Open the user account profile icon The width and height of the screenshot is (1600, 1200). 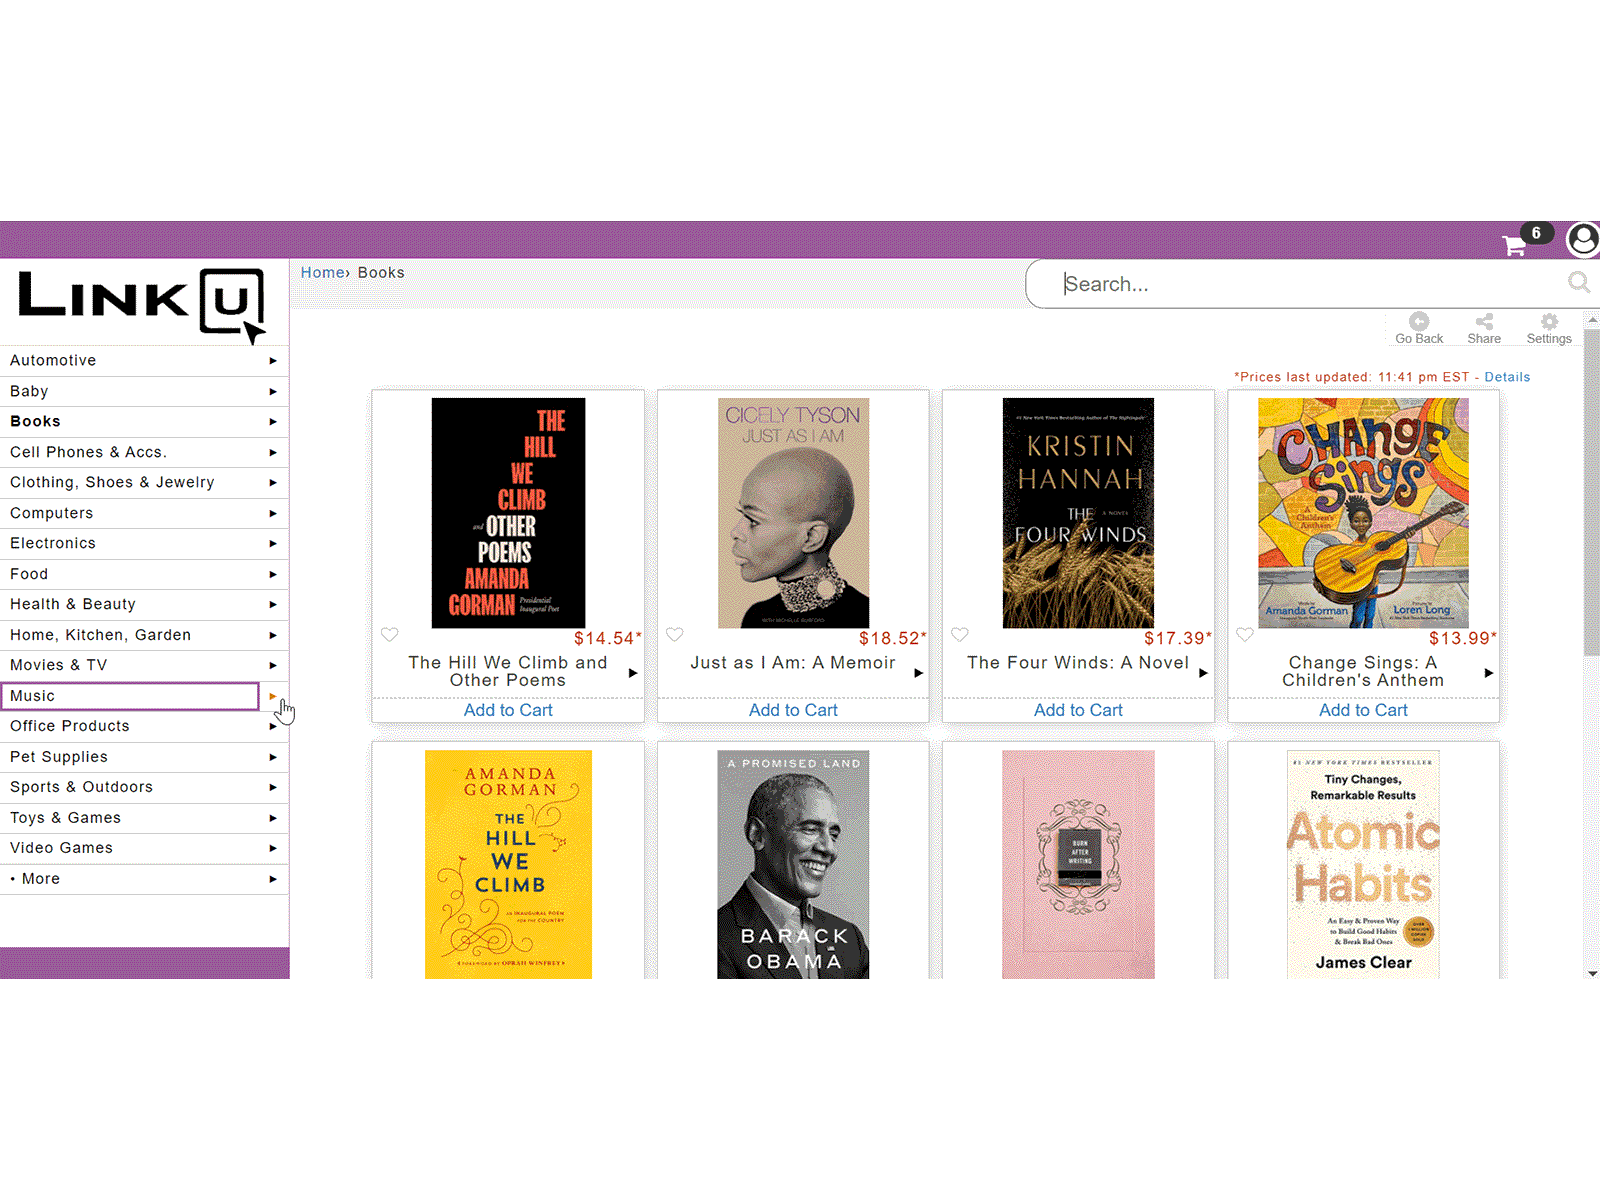[x=1583, y=239]
